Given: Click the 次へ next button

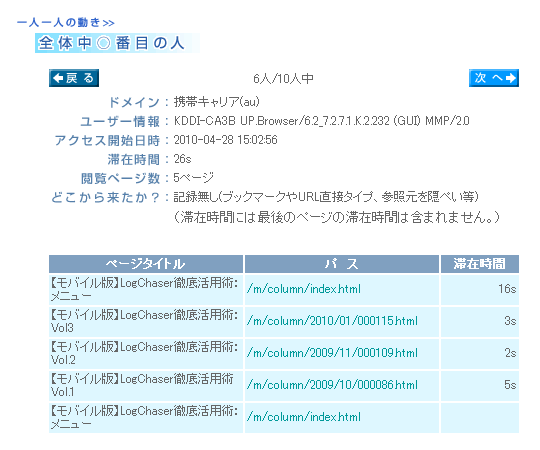Looking at the screenshot, I should [494, 78].
